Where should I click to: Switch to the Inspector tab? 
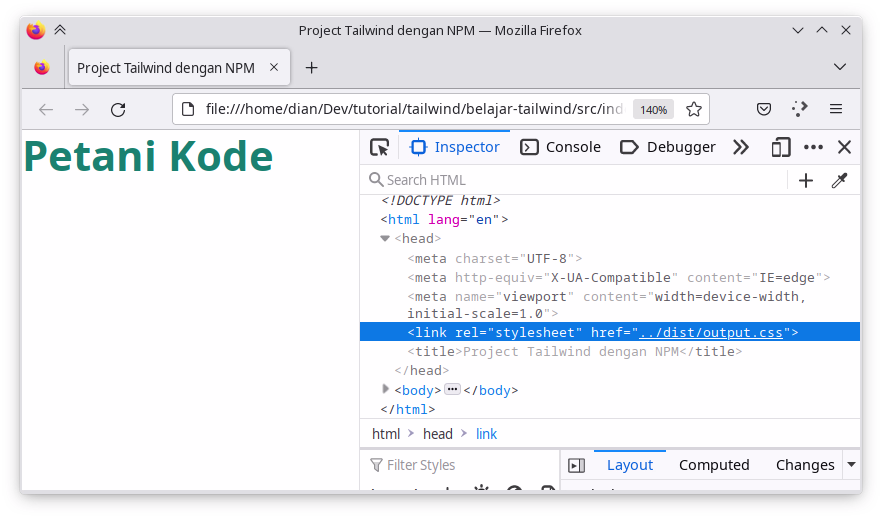pos(454,147)
